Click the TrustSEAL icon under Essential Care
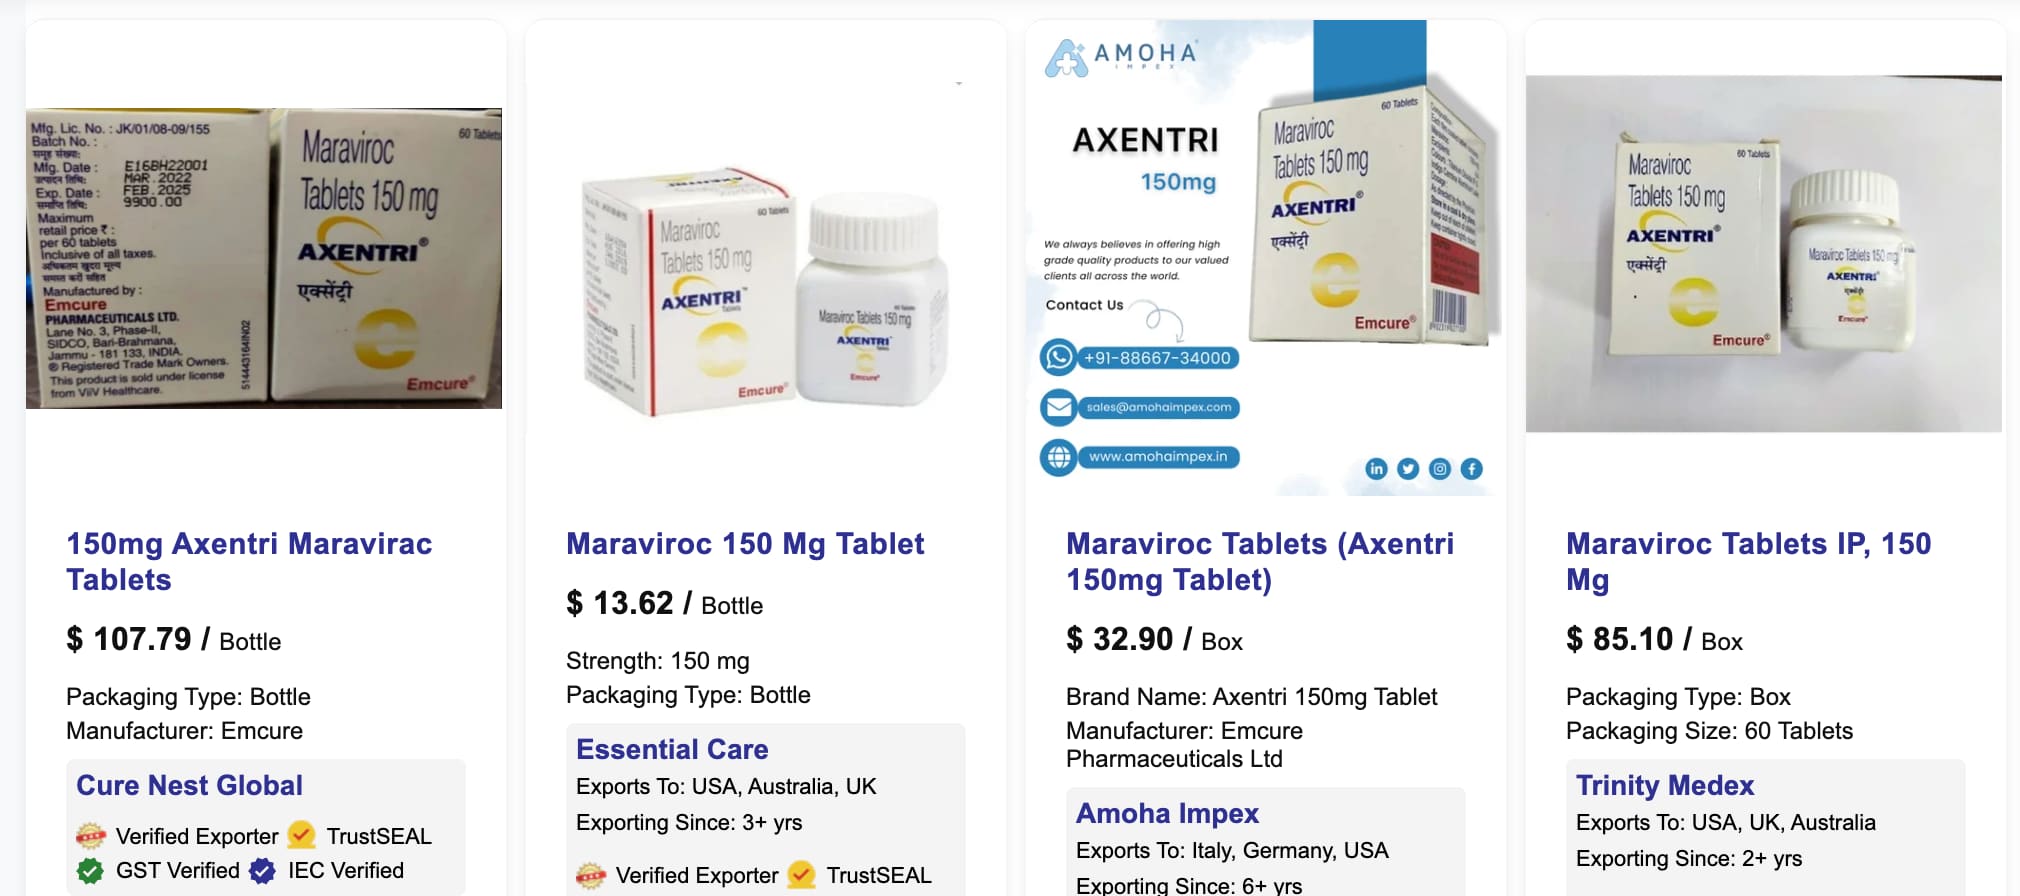 click(801, 875)
